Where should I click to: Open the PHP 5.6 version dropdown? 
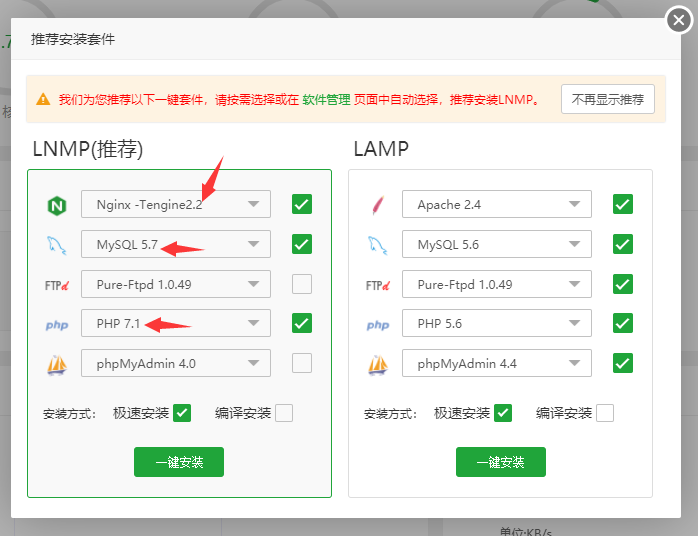click(x=497, y=324)
